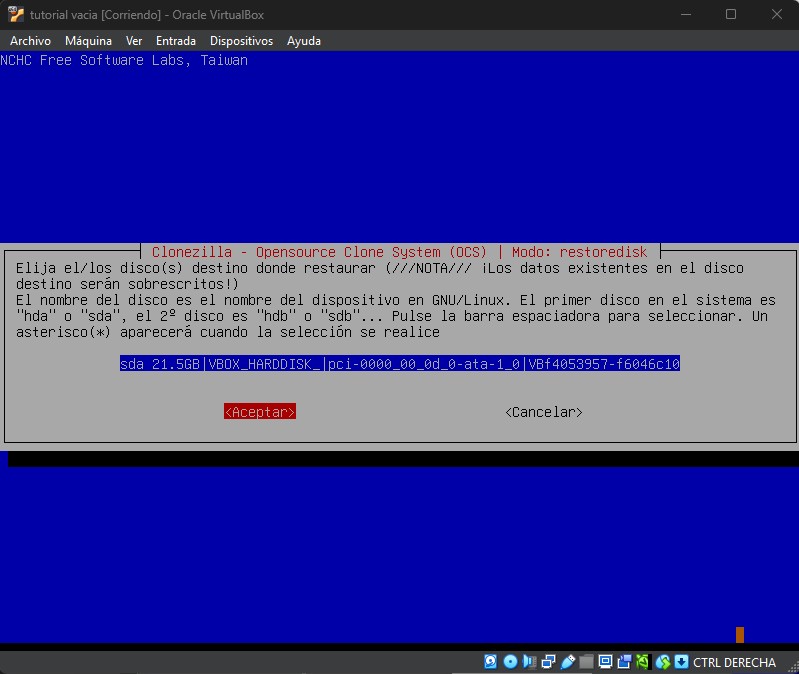This screenshot has height=674, width=799.
Task: Select the sda 21.5GB VBOX_HARDDISK entry
Action: (400, 364)
